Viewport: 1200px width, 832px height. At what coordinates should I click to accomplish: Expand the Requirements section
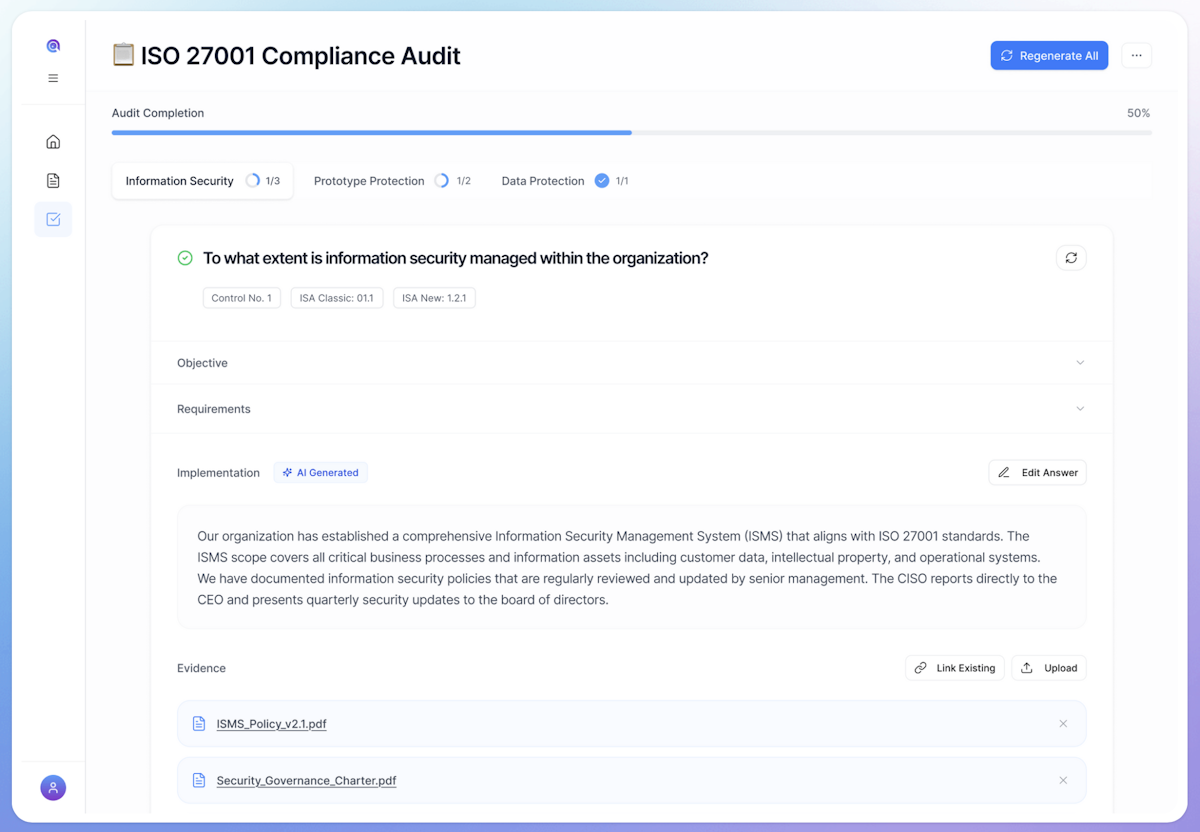coord(631,409)
